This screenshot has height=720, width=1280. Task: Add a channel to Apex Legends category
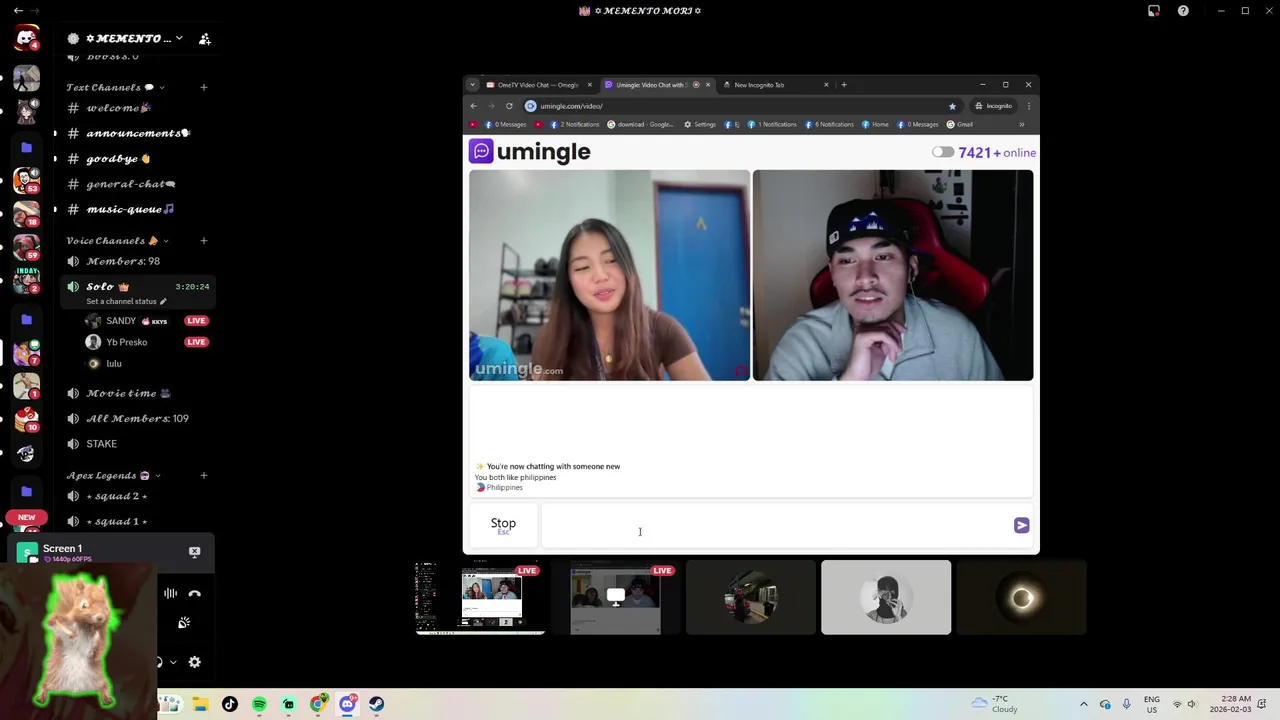(x=203, y=476)
